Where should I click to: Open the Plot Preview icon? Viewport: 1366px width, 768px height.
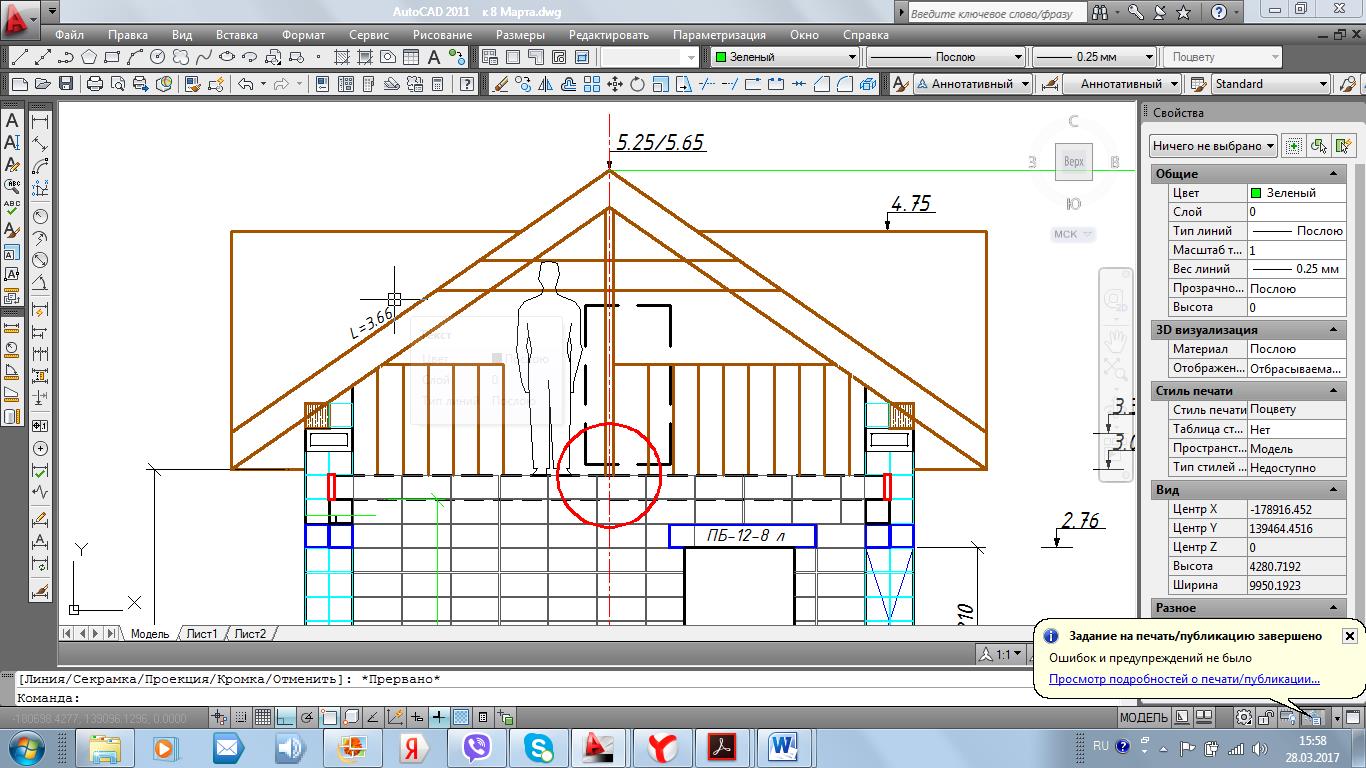pos(118,84)
